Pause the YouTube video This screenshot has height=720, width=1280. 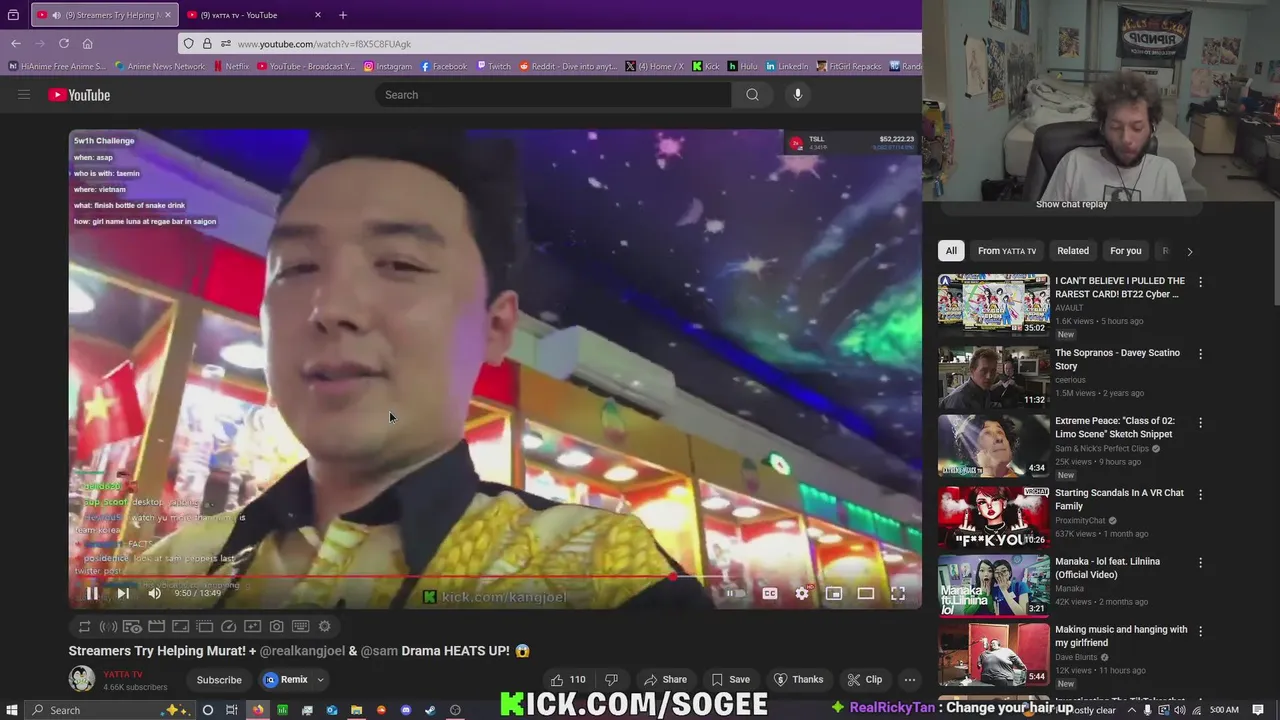pyautogui.click(x=92, y=594)
